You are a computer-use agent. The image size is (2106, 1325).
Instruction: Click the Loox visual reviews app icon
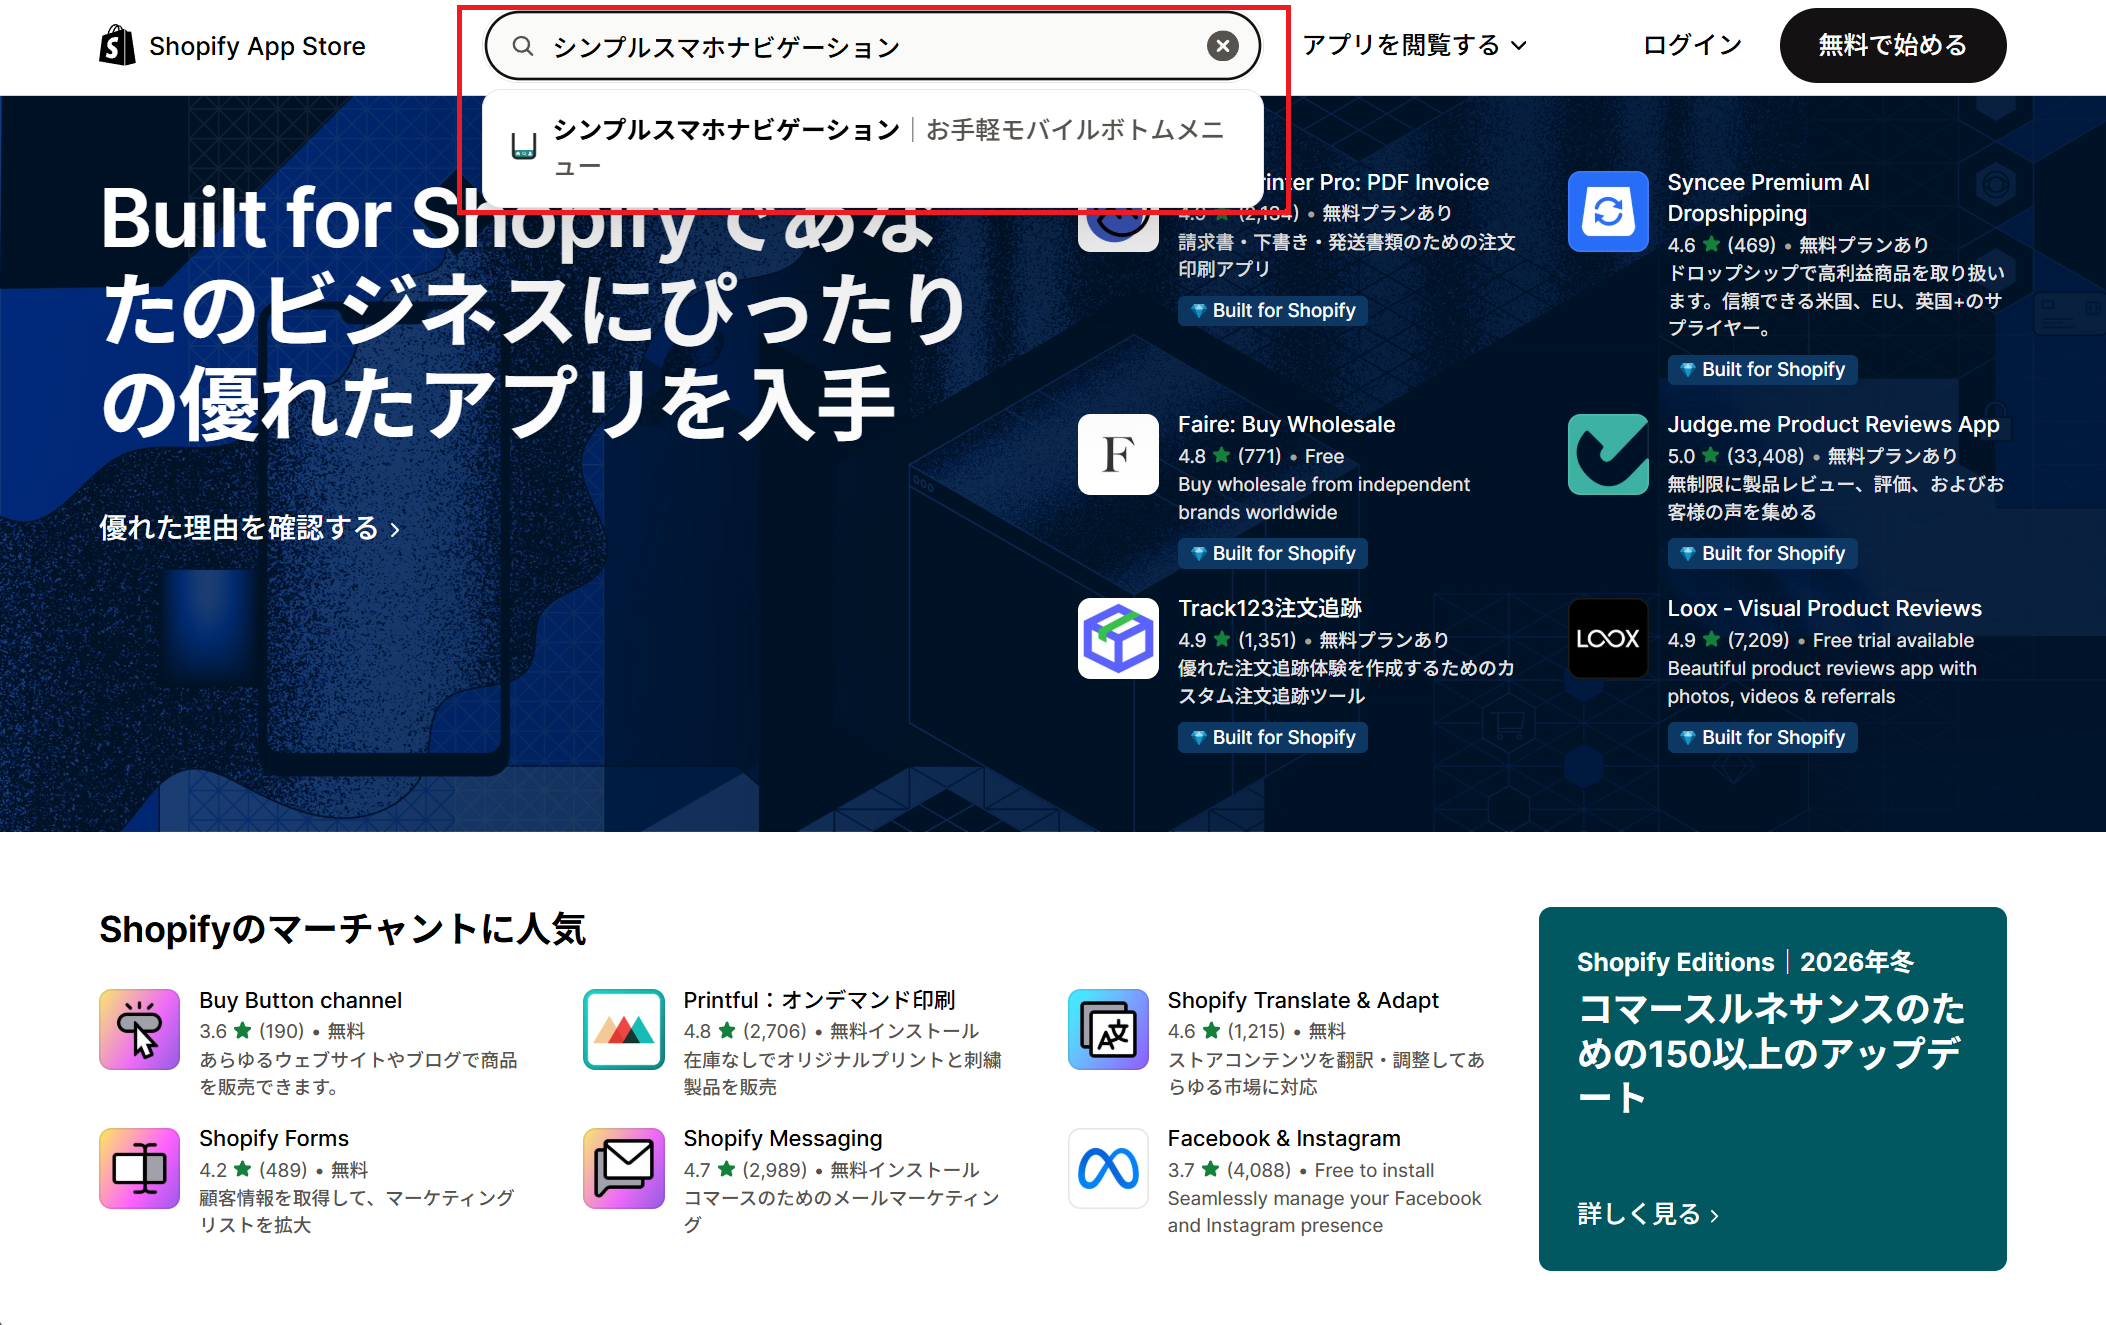(1607, 638)
